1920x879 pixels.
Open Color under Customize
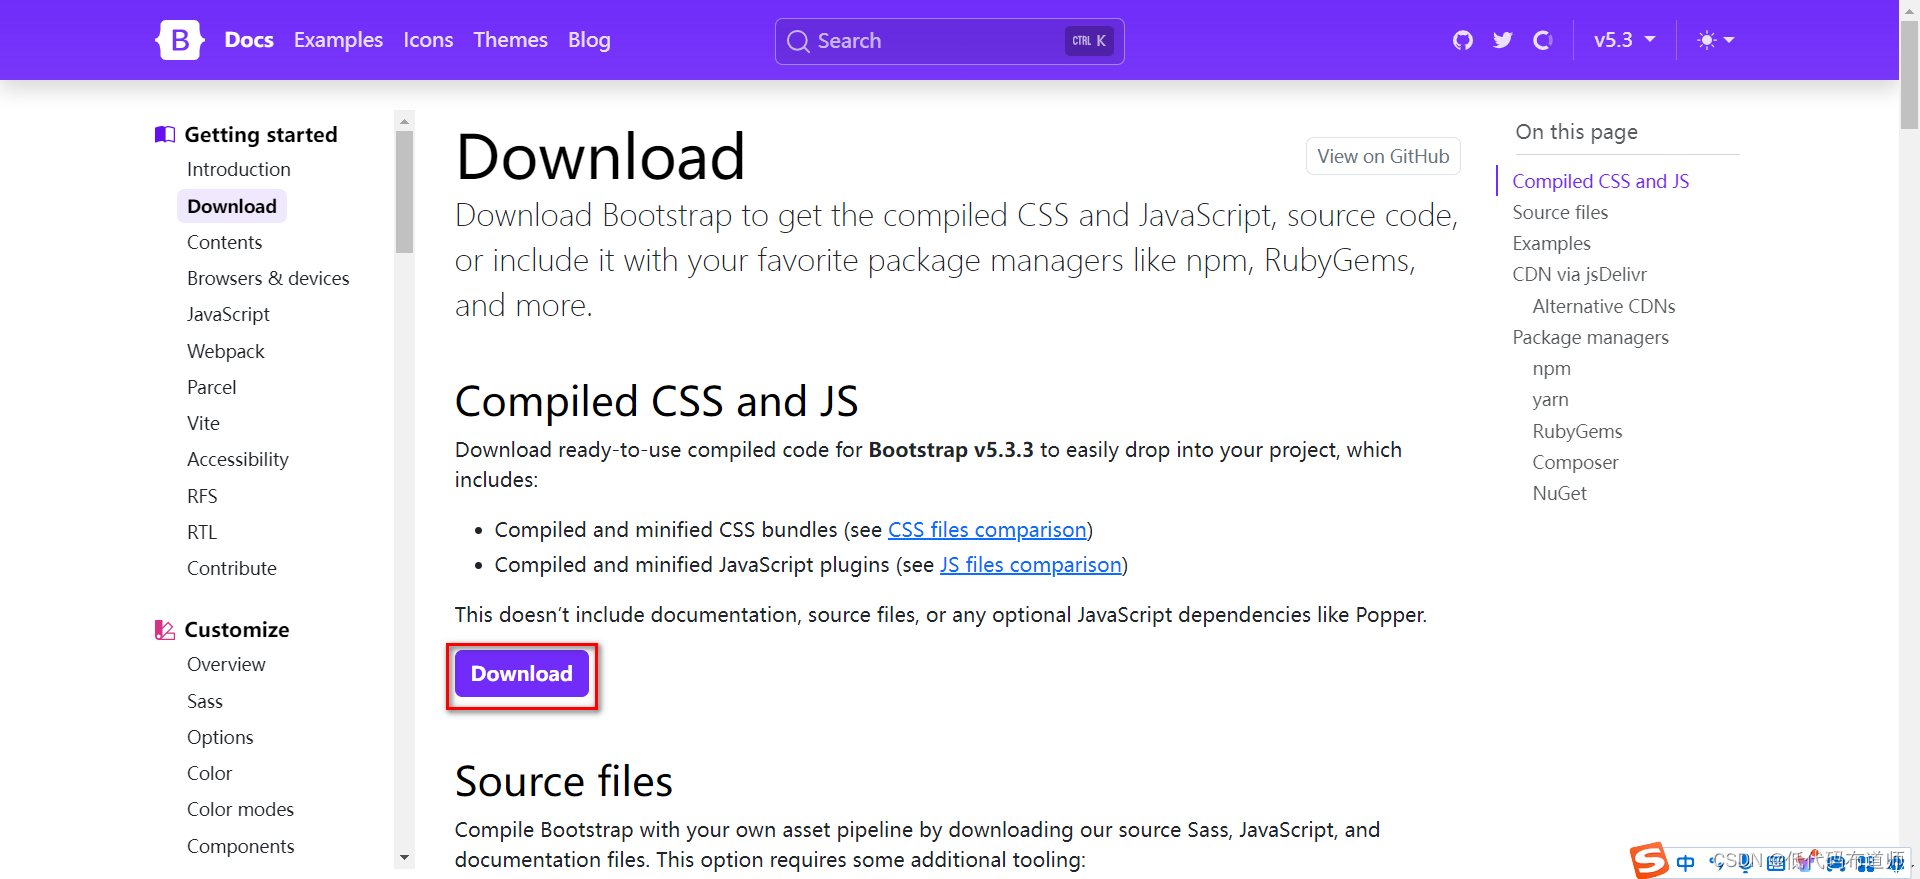click(x=209, y=774)
